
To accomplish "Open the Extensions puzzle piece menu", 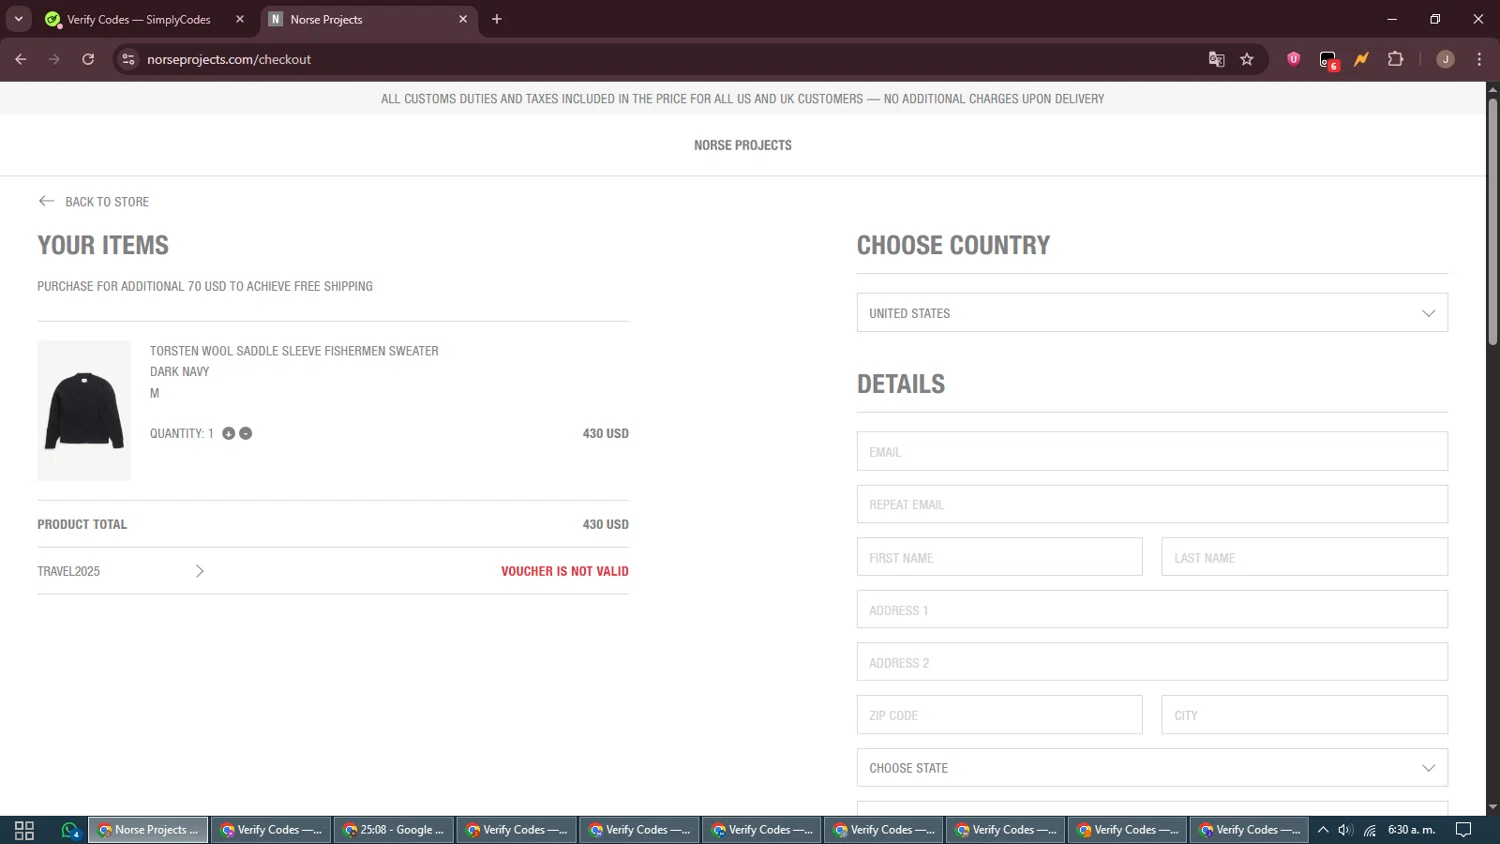I will pyautogui.click(x=1396, y=59).
